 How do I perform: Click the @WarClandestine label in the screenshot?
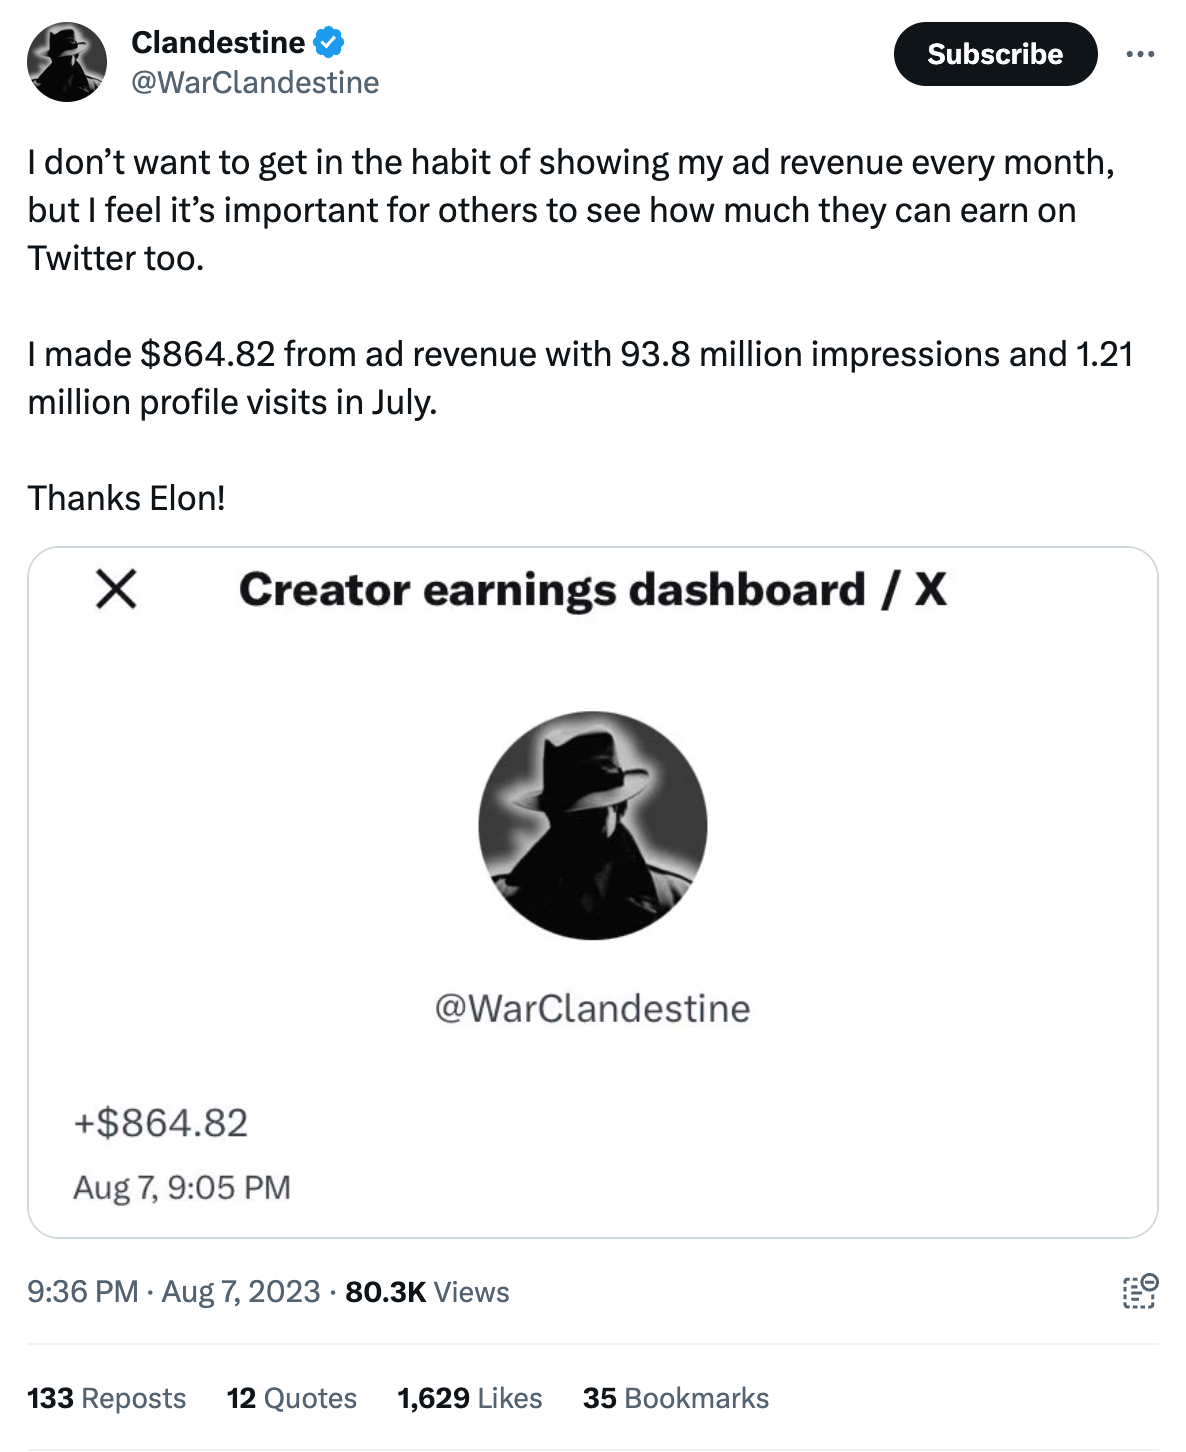click(x=593, y=1008)
